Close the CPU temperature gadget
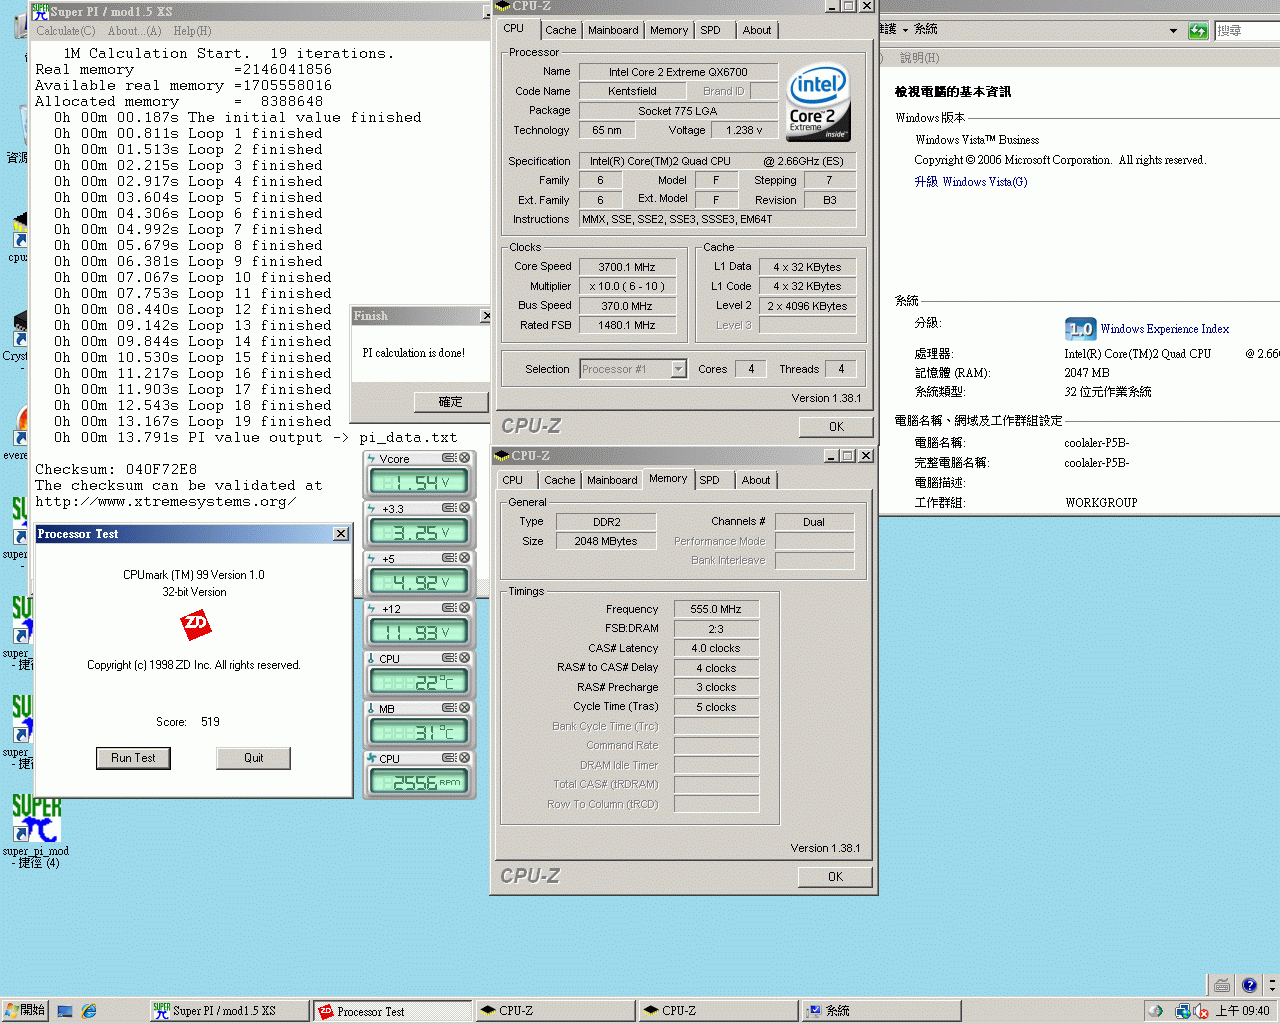The height and width of the screenshot is (1024, 1280). (x=465, y=658)
